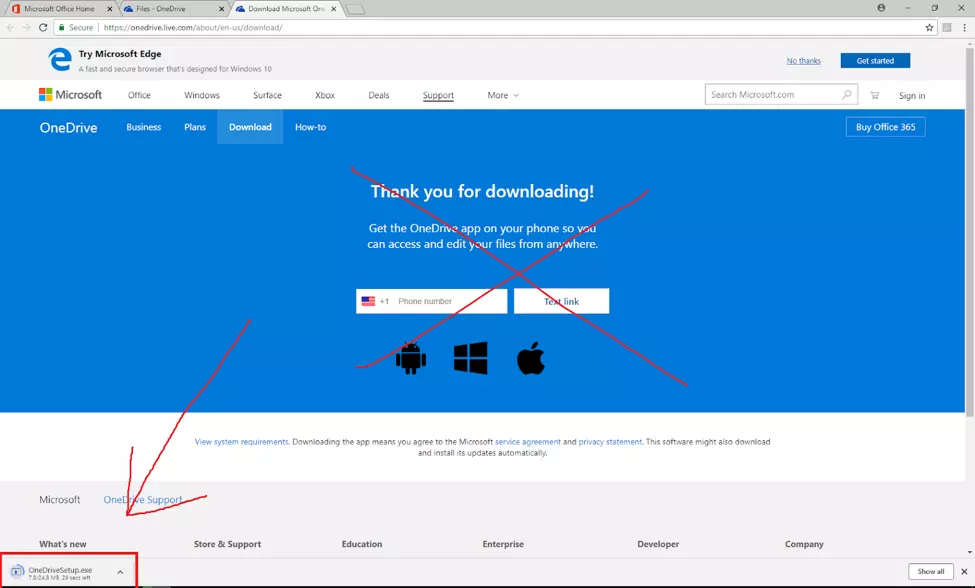Click the Android robot icon
975x588 pixels.
click(411, 358)
